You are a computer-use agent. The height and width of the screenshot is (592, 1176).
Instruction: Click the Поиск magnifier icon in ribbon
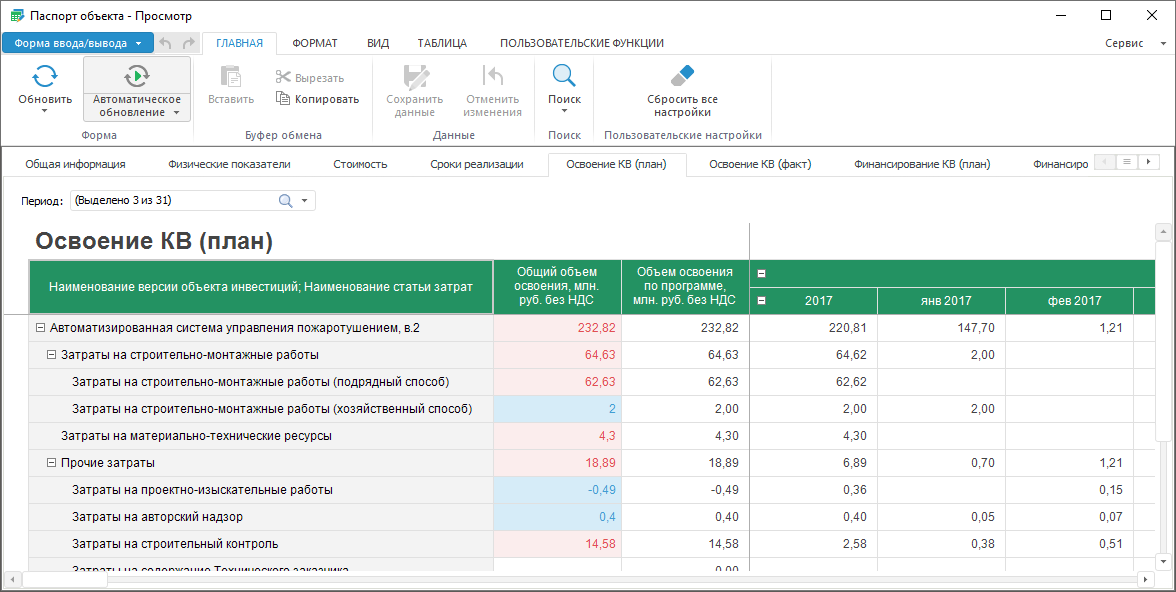[564, 76]
